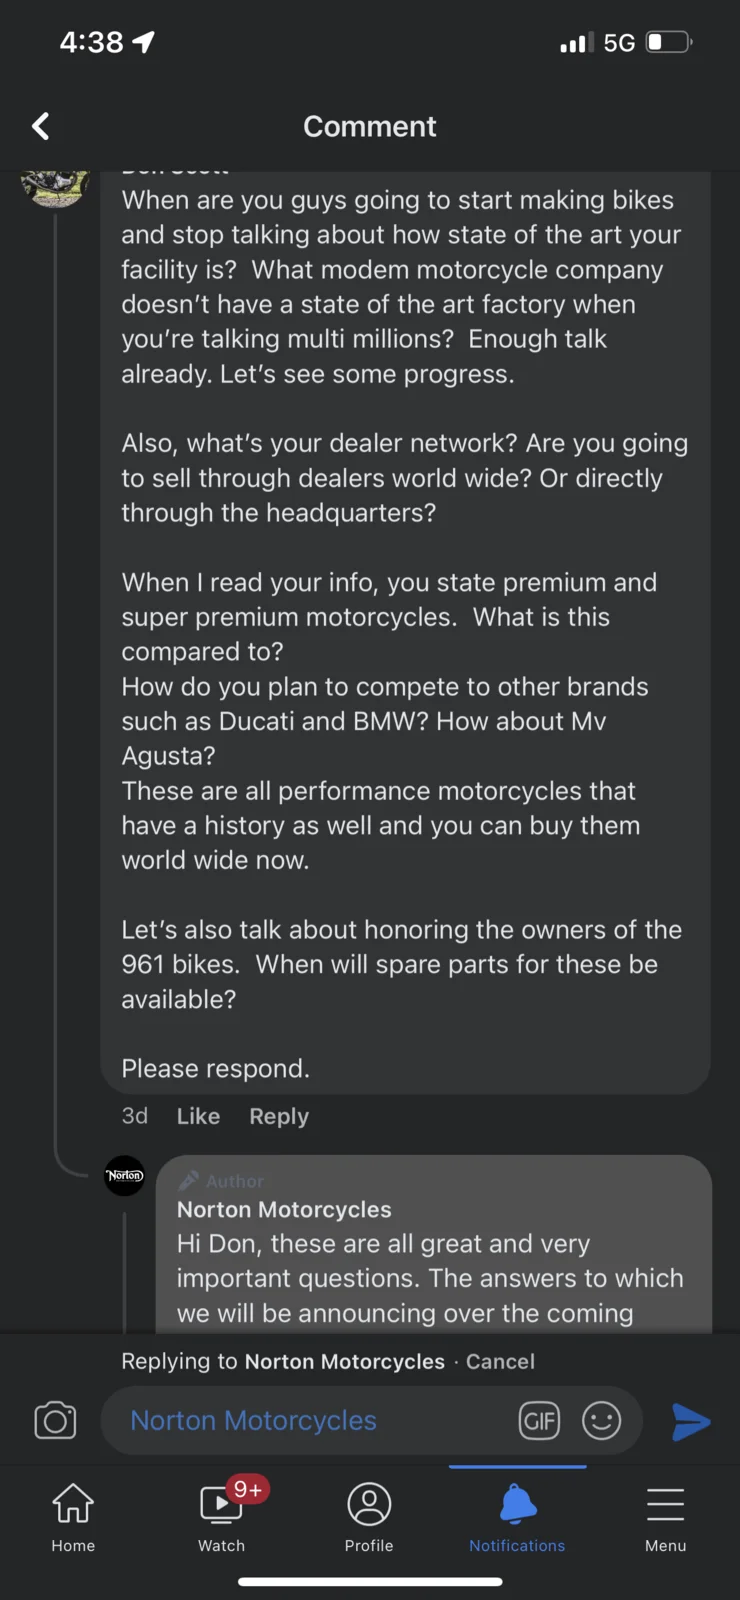Tap the battery indicator in status bar
Image resolution: width=740 pixels, height=1600 pixels.
pyautogui.click(x=668, y=42)
